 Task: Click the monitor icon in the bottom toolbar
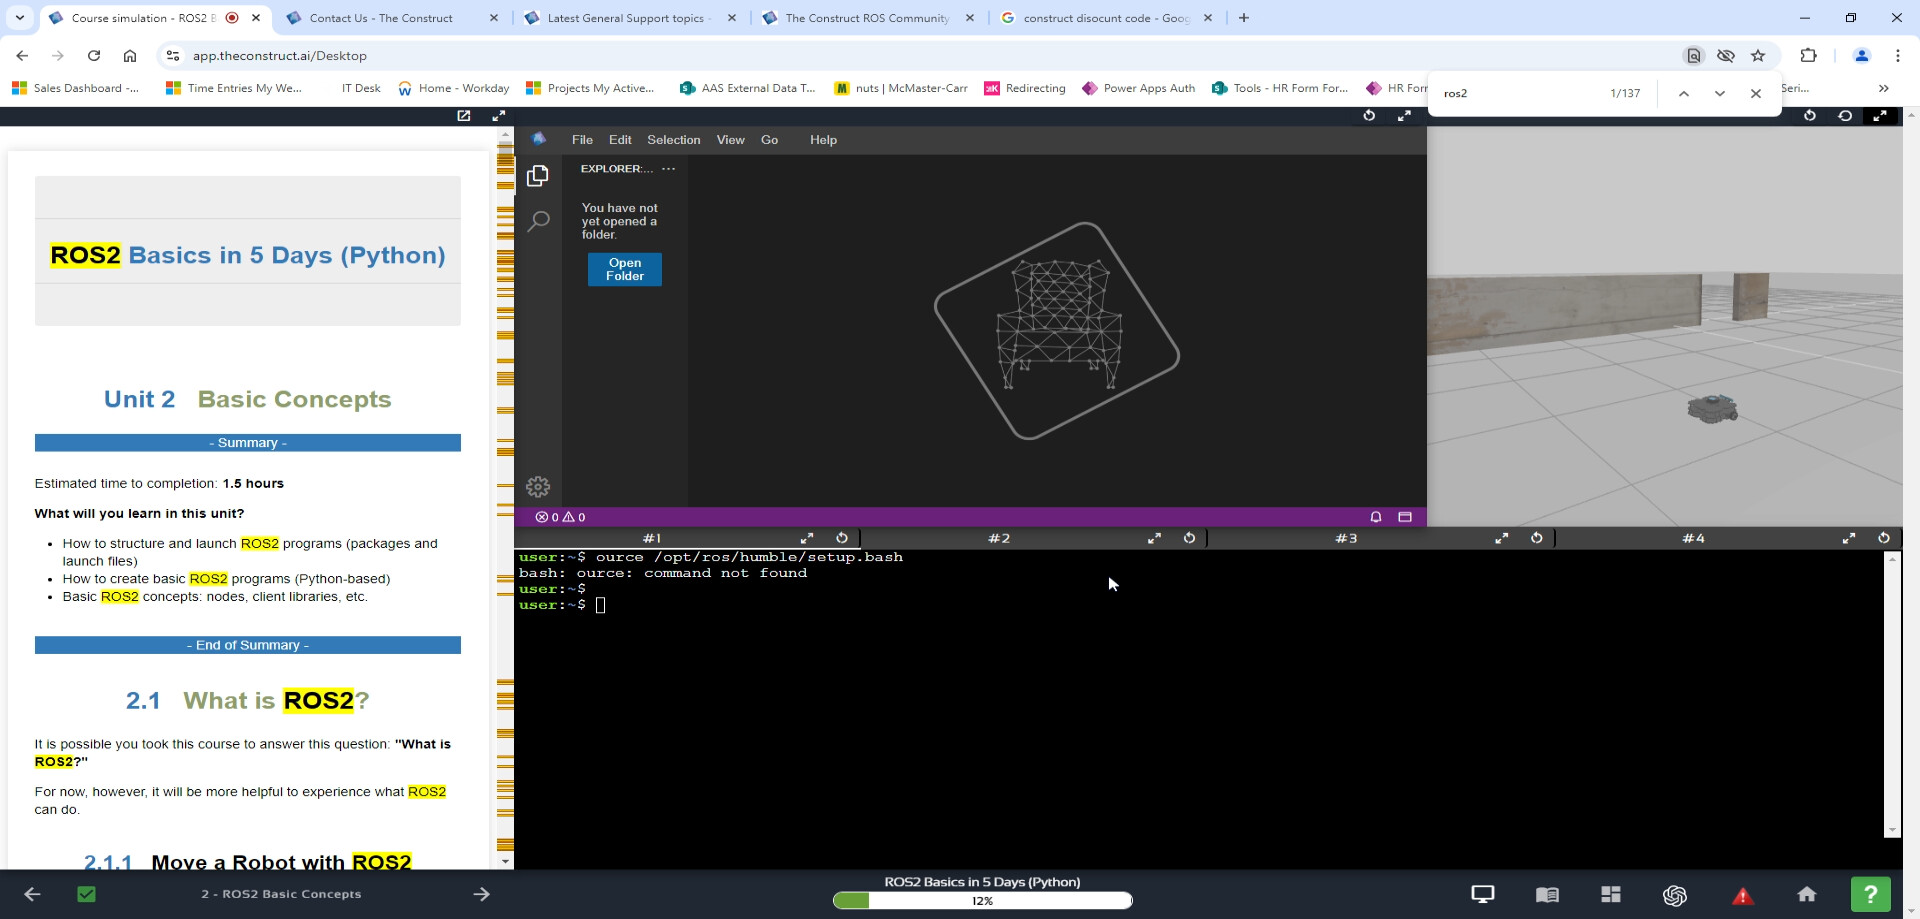pos(1483,894)
